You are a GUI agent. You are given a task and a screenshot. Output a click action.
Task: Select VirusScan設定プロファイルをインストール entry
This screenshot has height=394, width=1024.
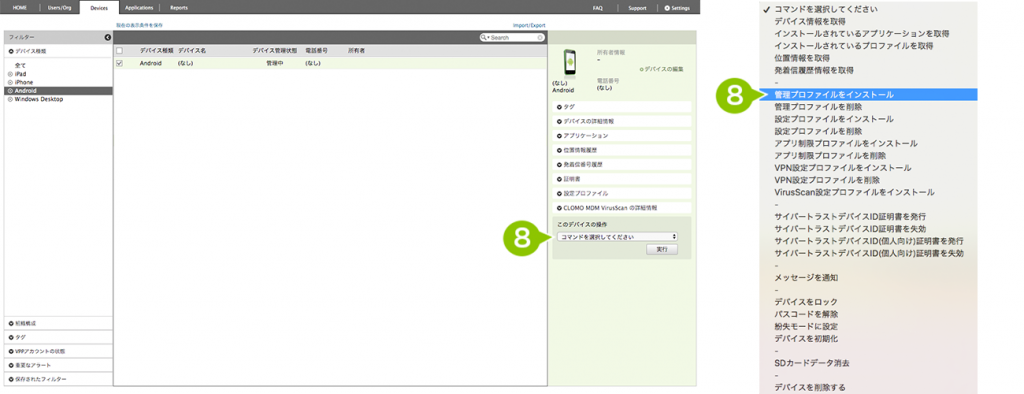[x=854, y=192]
